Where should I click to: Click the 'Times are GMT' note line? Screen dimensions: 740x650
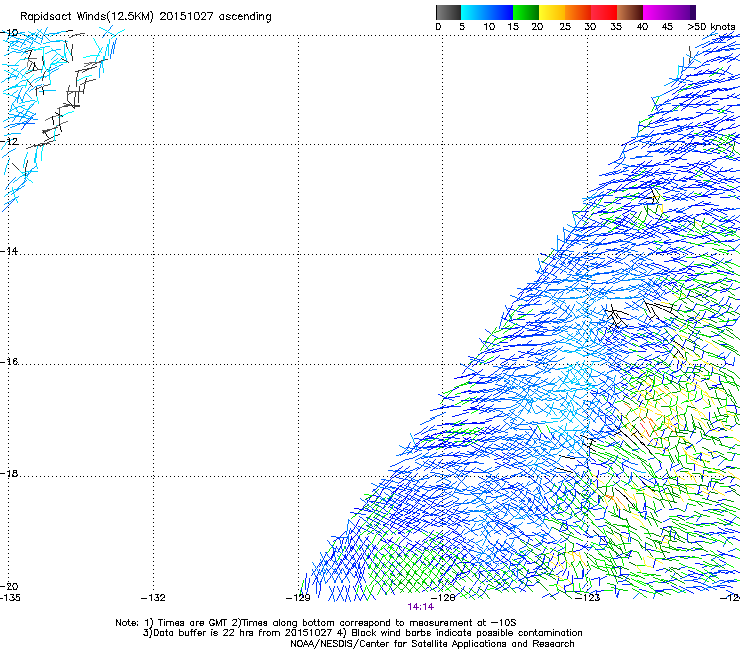[316, 623]
